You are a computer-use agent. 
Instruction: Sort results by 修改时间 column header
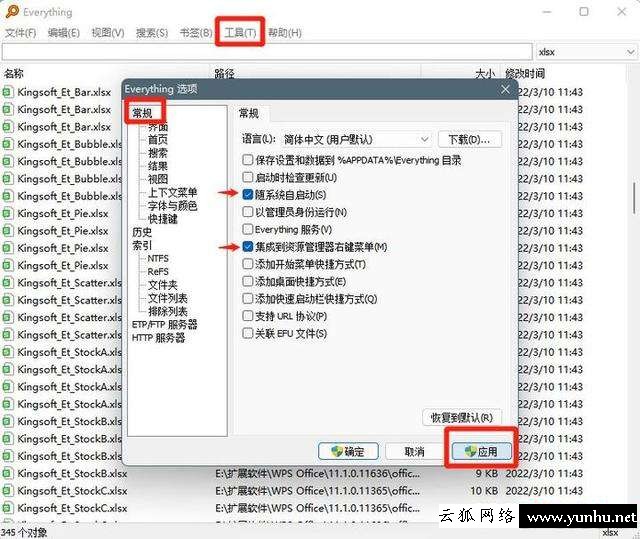click(x=525, y=73)
